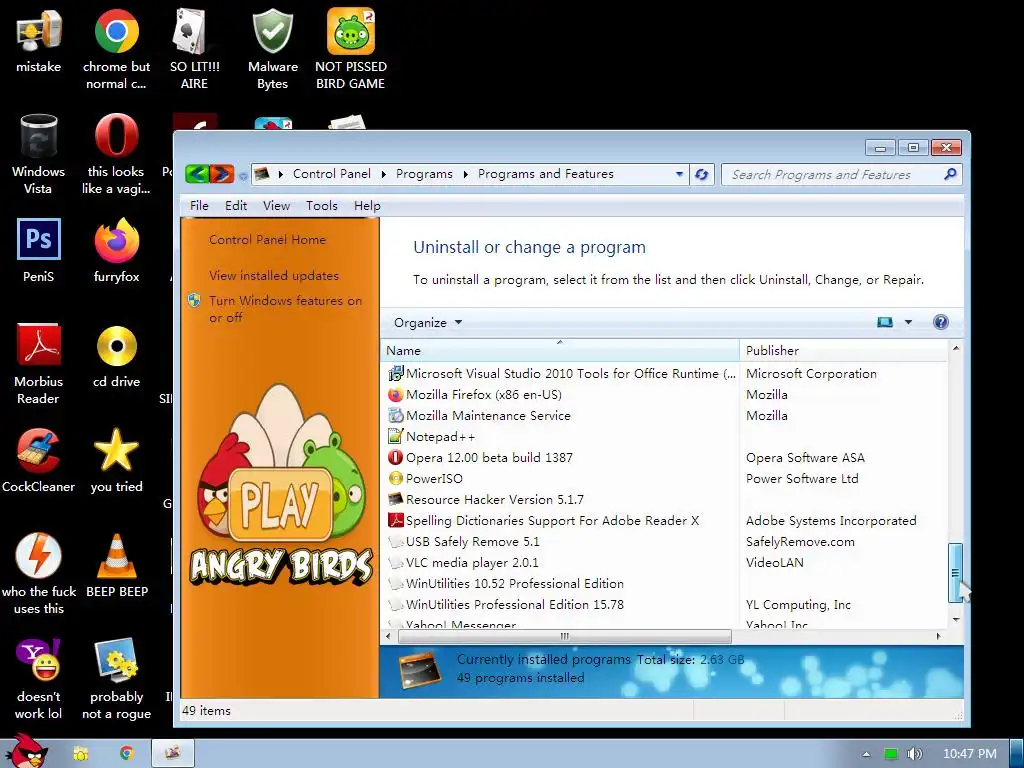Screen dimensions: 1024x768
Task: Click View installed updates link
Action: coord(274,276)
